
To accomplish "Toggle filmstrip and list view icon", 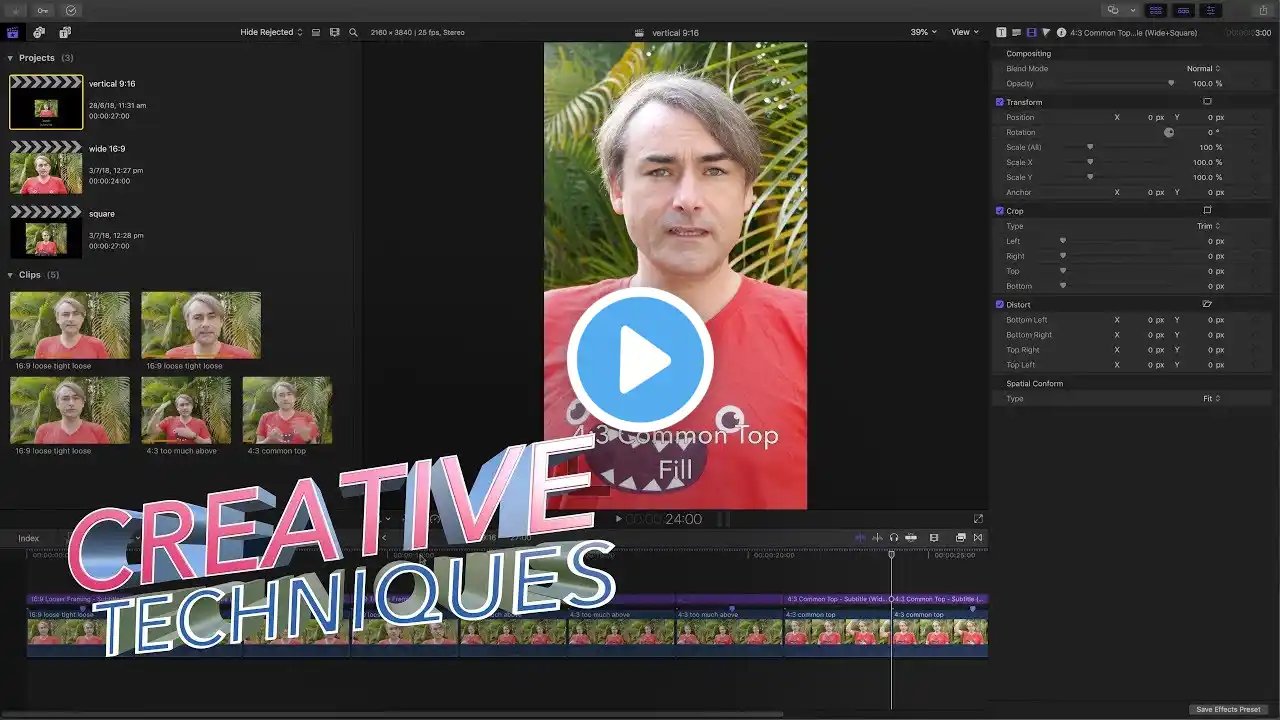I will coord(335,33).
